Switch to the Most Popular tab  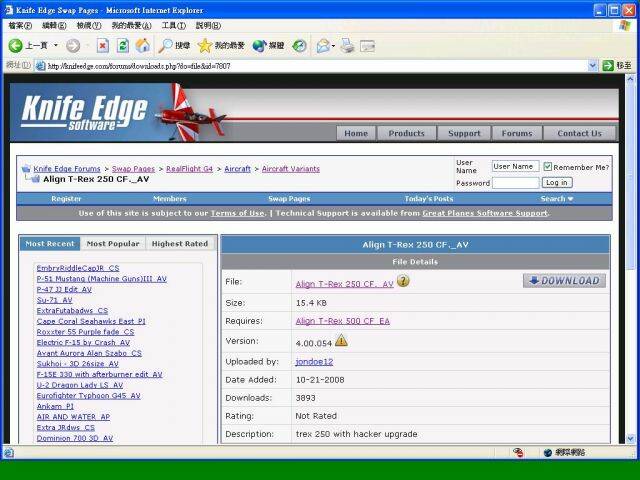point(113,244)
